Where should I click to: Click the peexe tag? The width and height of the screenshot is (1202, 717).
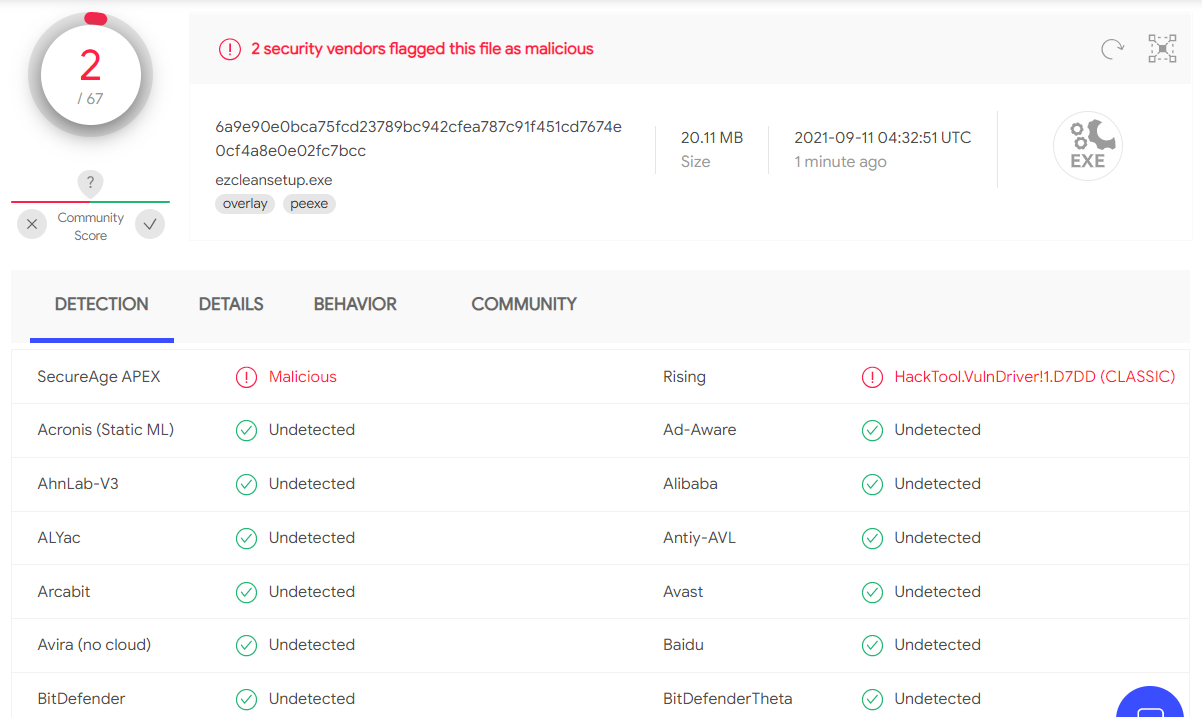309,204
